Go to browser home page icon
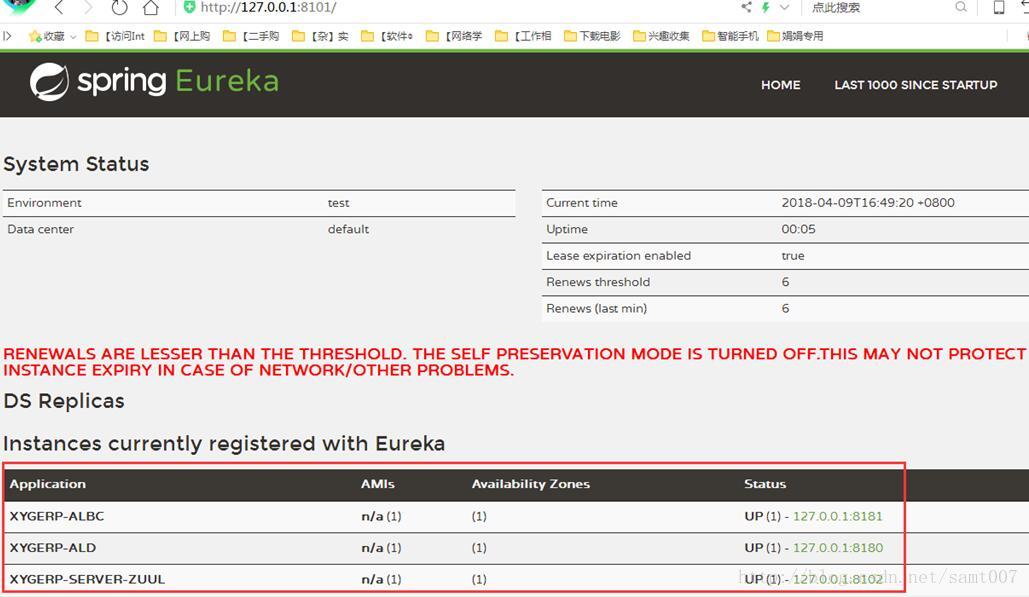This screenshot has width=1029, height=597. tap(151, 7)
